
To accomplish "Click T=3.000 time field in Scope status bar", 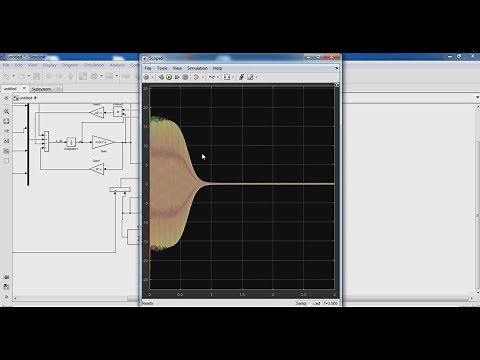I will point(331,303).
